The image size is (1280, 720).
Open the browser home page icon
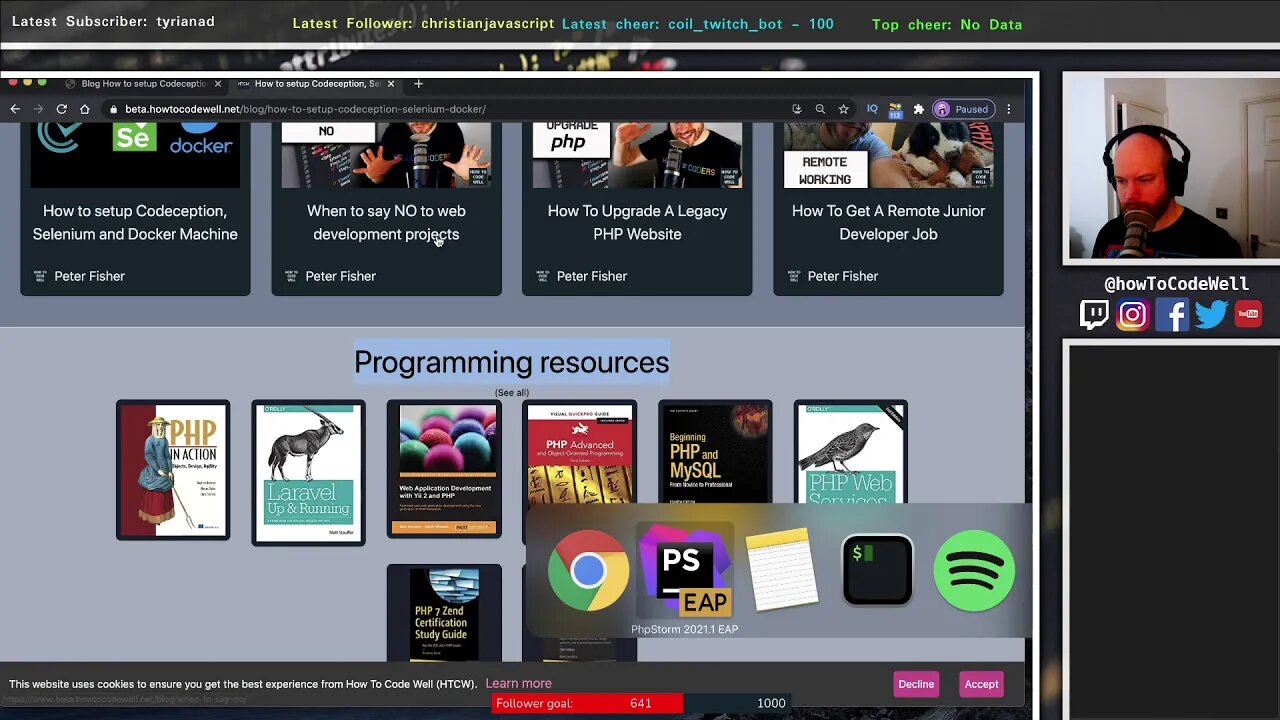pos(85,109)
